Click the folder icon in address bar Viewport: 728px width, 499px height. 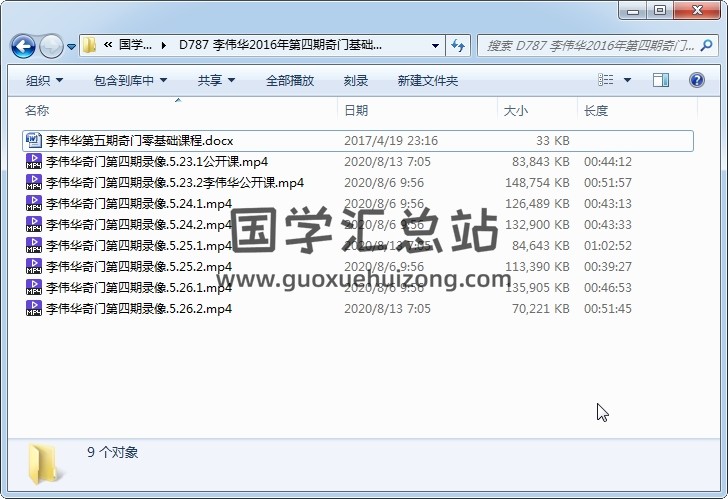point(89,45)
